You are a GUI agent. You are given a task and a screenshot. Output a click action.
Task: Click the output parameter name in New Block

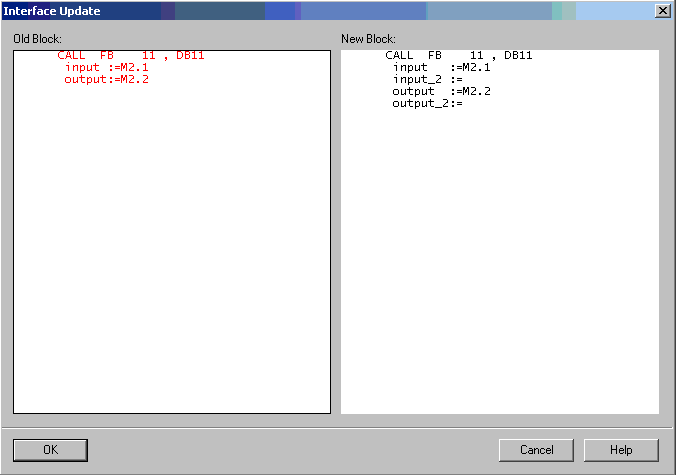[x=413, y=91]
